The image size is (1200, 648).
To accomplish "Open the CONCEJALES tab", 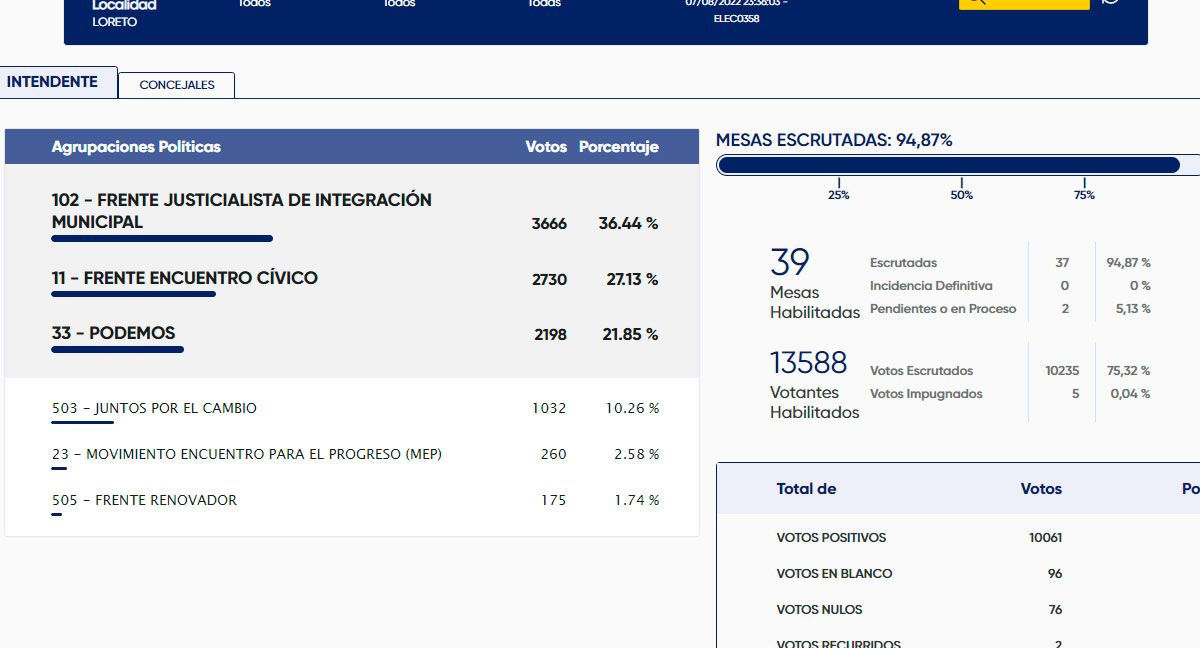I will [176, 85].
